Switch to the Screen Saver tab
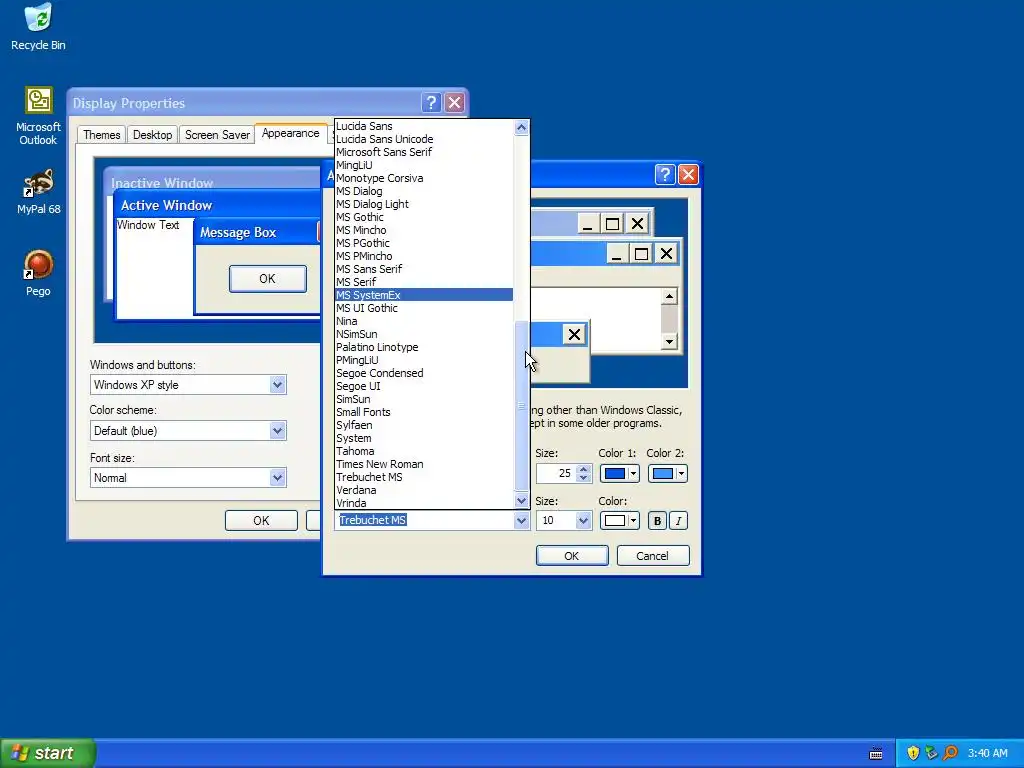 click(217, 135)
